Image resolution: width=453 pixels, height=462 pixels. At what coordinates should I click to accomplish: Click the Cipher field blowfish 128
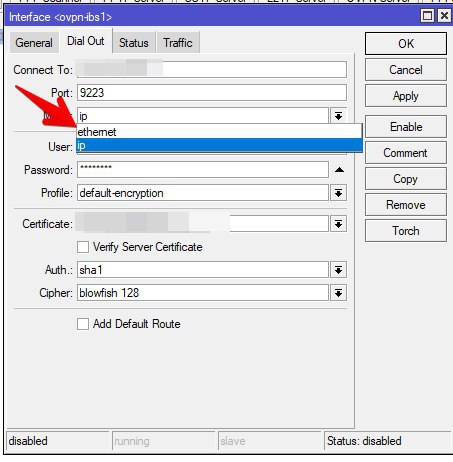203,293
